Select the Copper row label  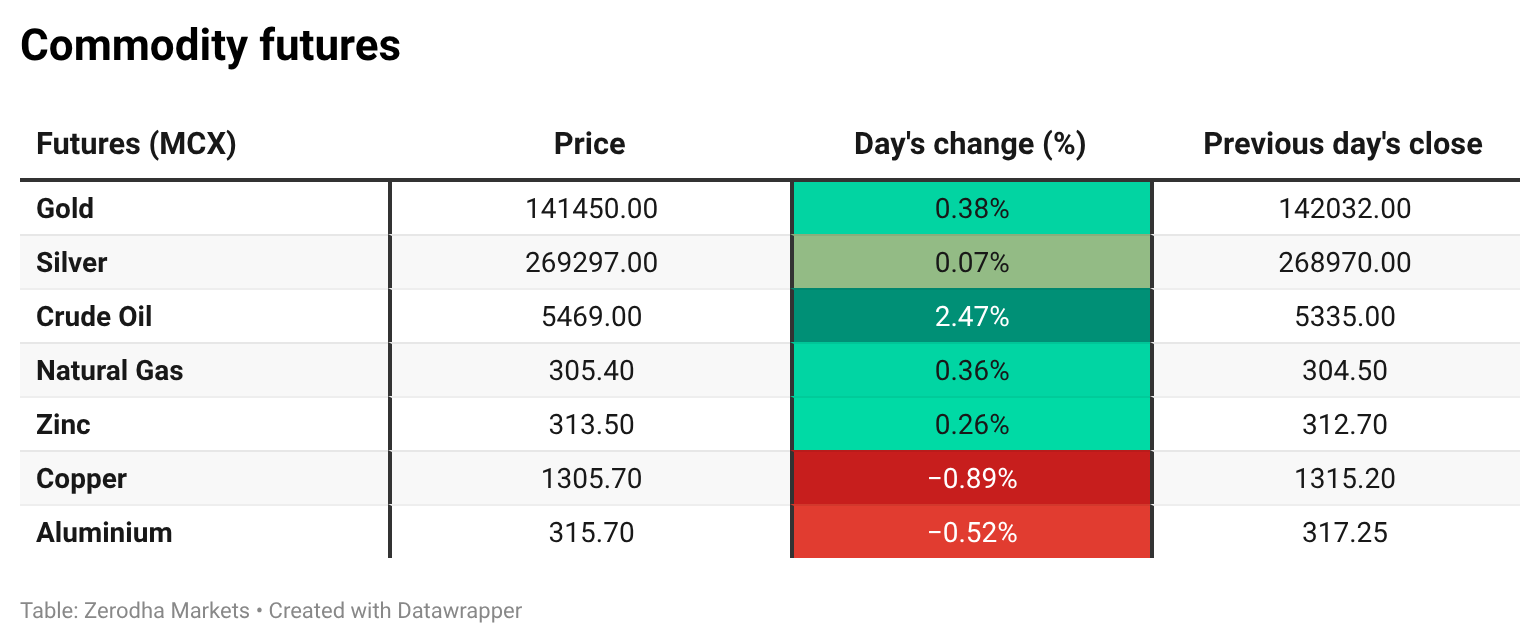coord(81,479)
